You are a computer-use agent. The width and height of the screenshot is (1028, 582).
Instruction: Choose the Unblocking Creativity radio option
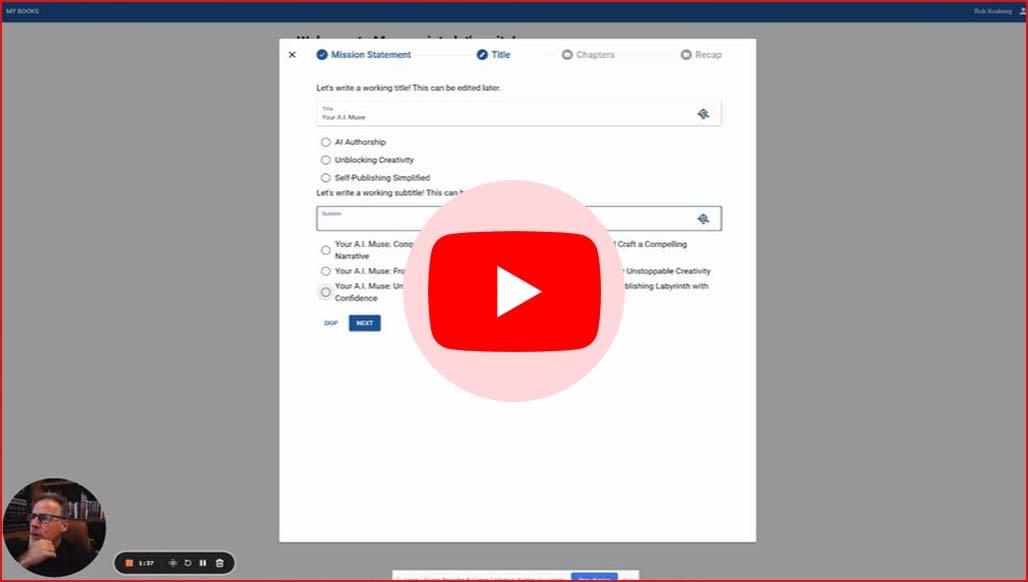pos(326,160)
